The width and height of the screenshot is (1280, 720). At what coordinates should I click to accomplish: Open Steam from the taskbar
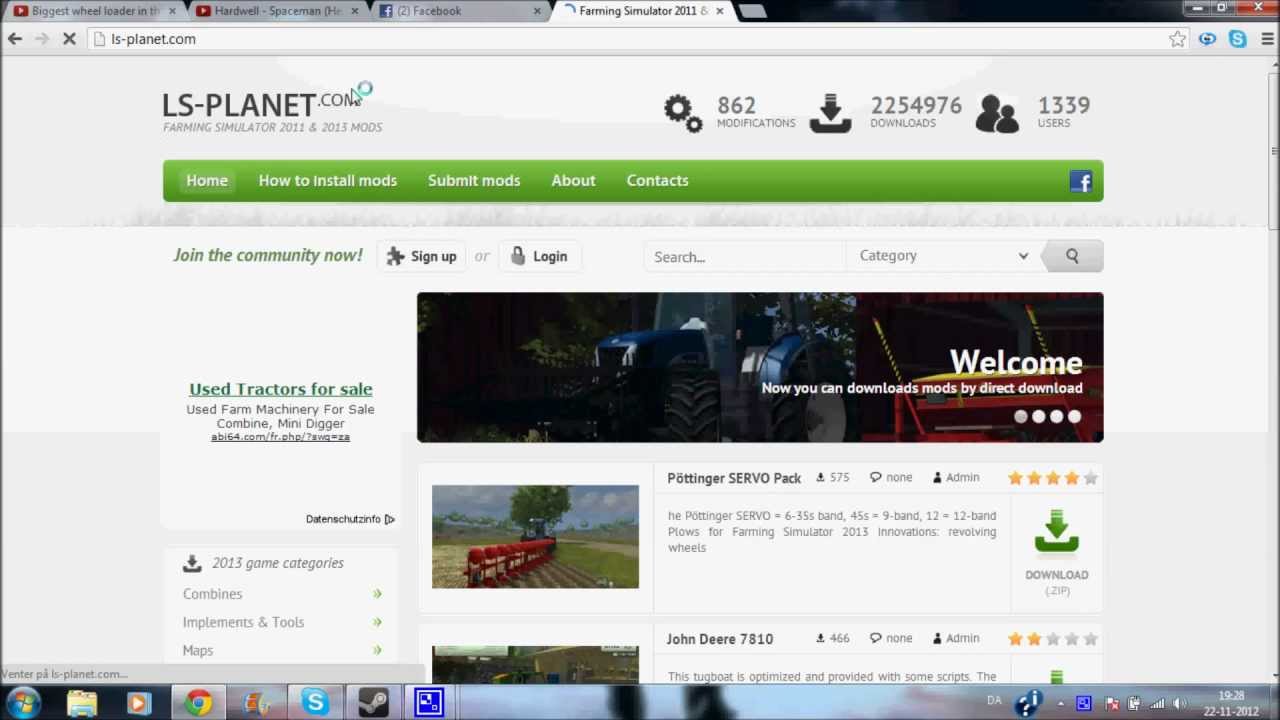[x=373, y=702]
